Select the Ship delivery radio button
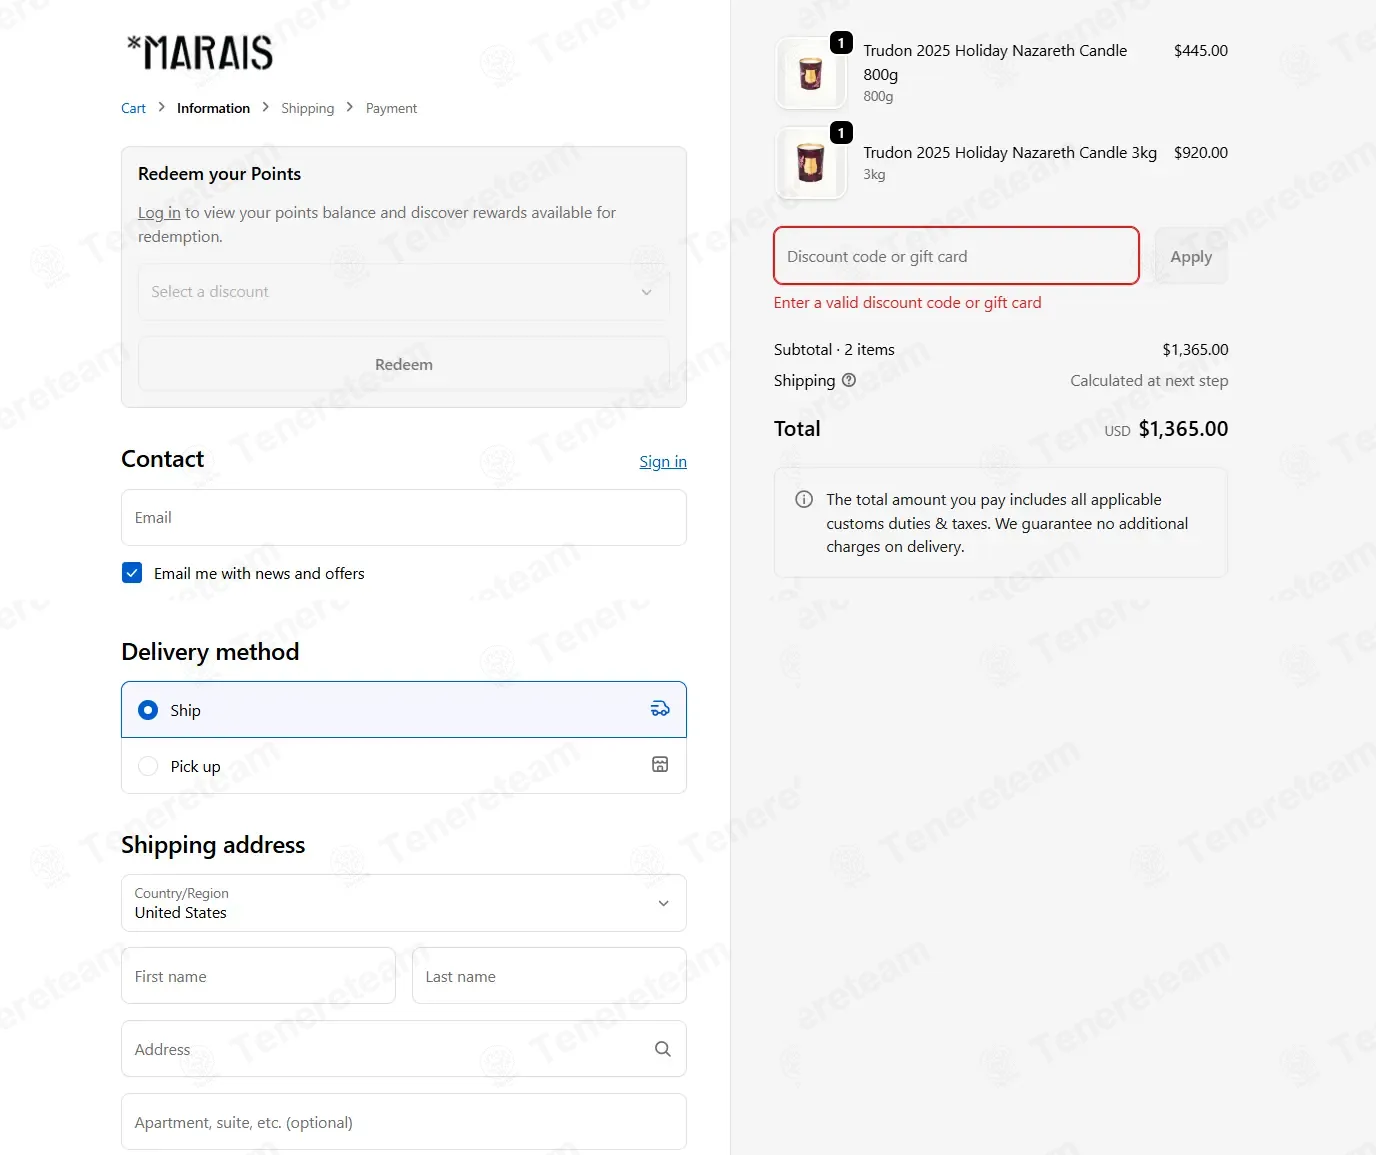The height and width of the screenshot is (1155, 1376). tap(148, 710)
